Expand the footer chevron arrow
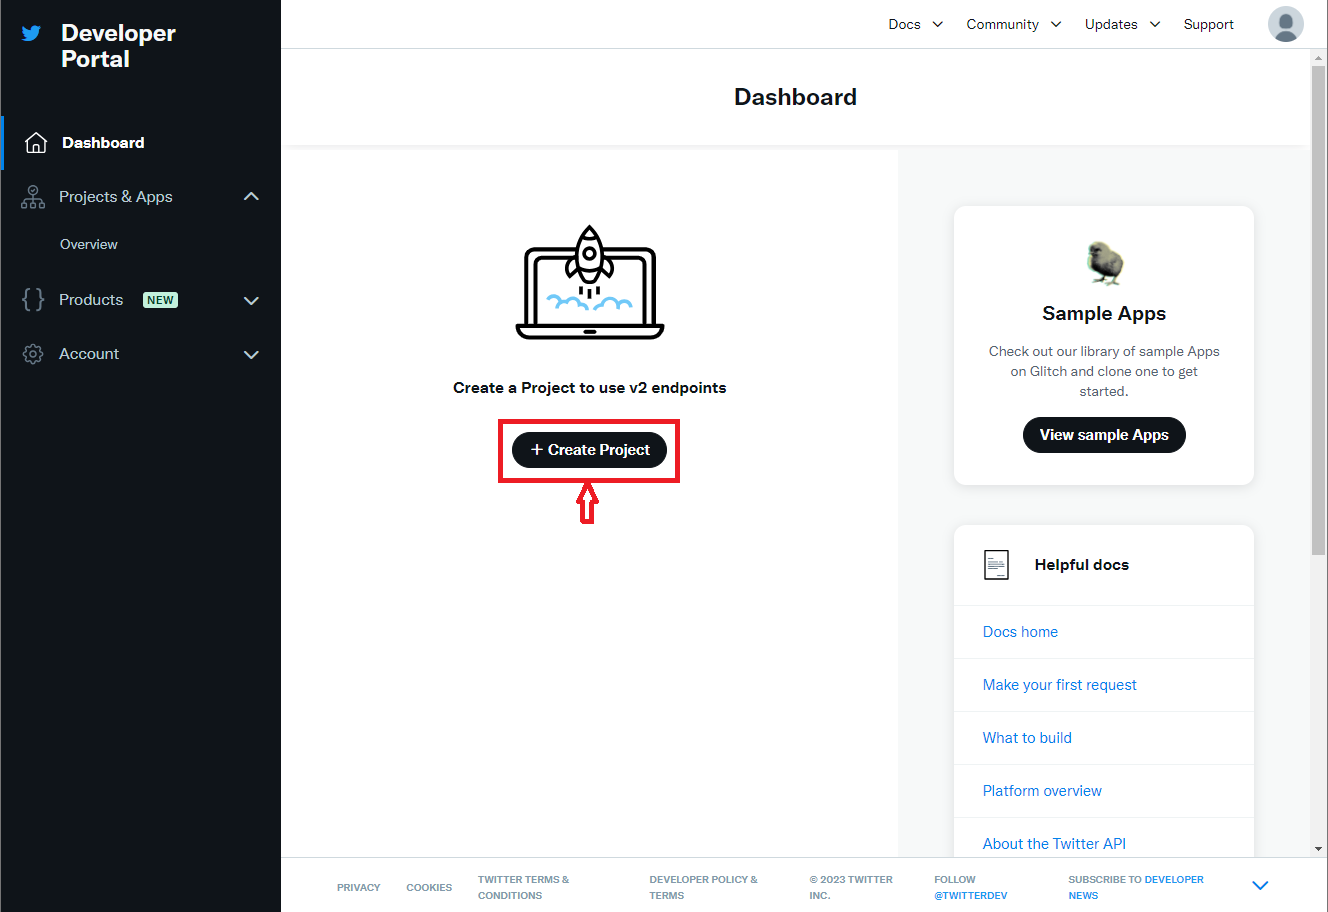Image resolution: width=1328 pixels, height=912 pixels. point(1260,886)
